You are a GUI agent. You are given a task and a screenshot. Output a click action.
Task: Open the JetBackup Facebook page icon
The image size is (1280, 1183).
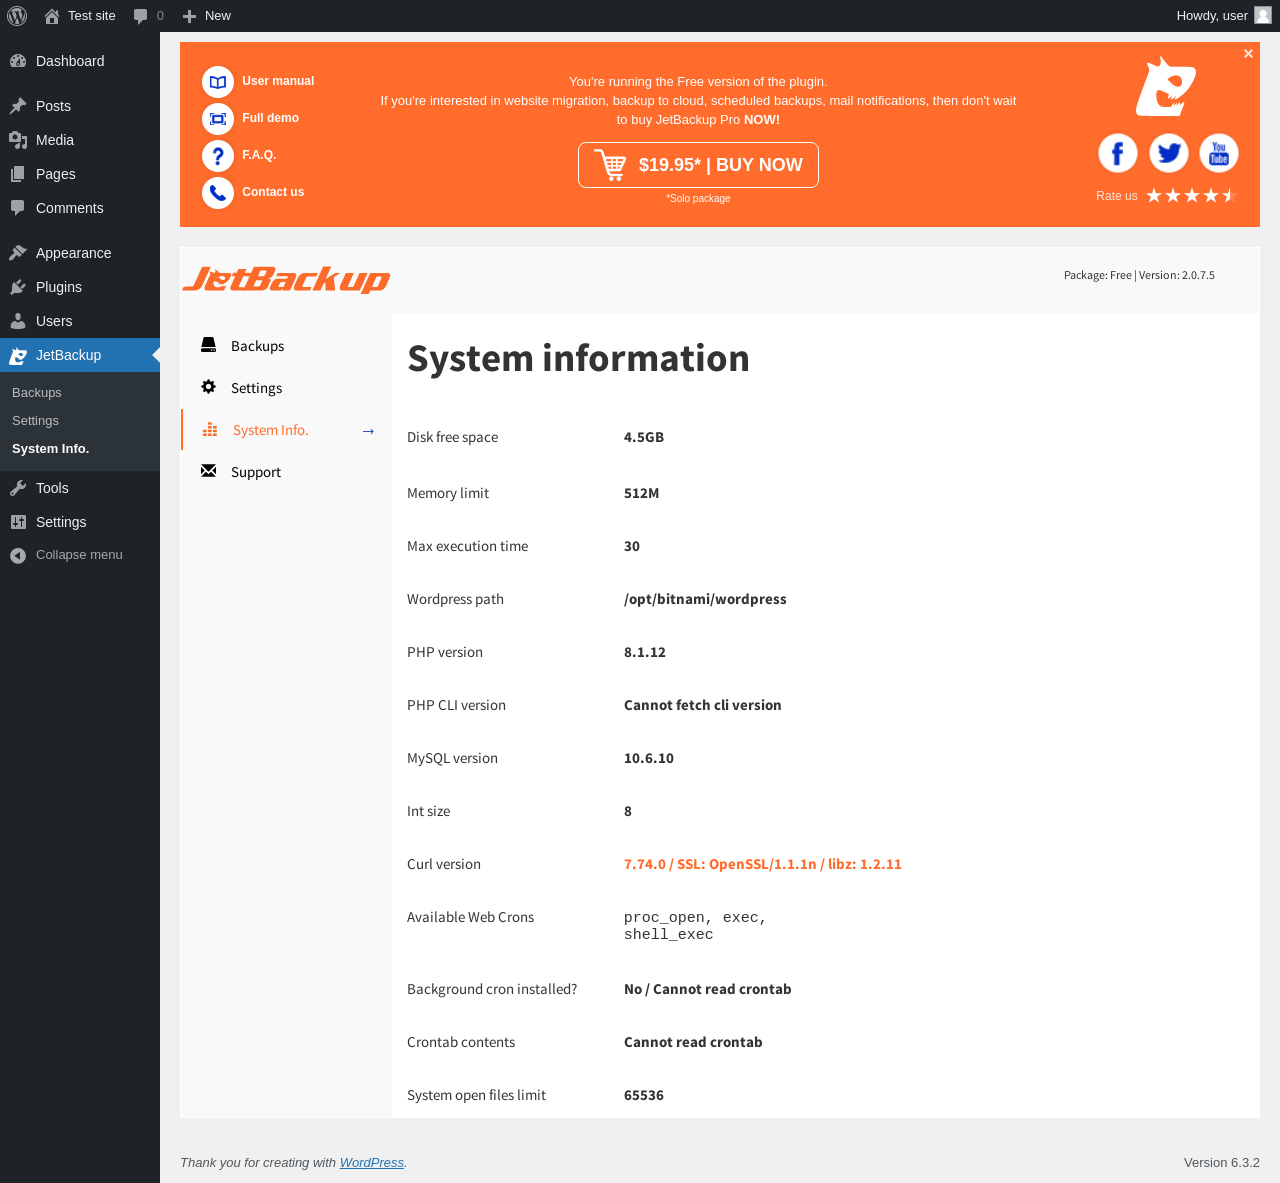(x=1118, y=153)
